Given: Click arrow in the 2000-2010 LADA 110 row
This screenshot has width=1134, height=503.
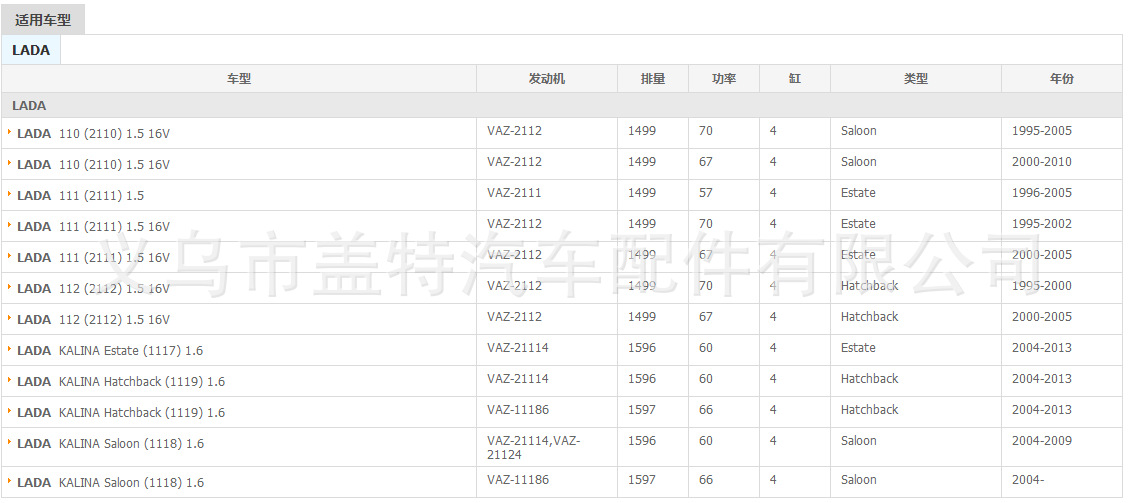Looking at the screenshot, I should coord(9,163).
